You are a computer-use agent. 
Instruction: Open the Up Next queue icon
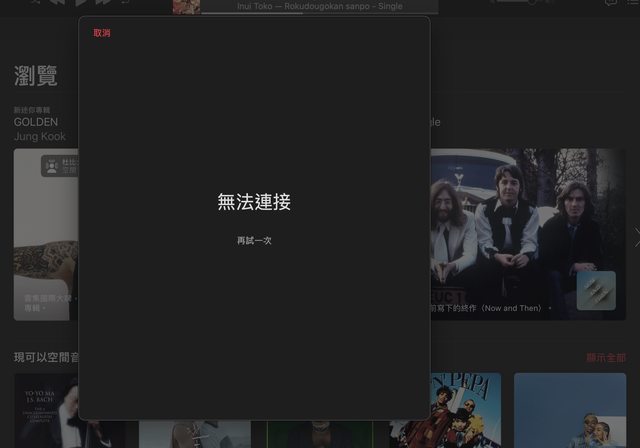tap(634, 3)
